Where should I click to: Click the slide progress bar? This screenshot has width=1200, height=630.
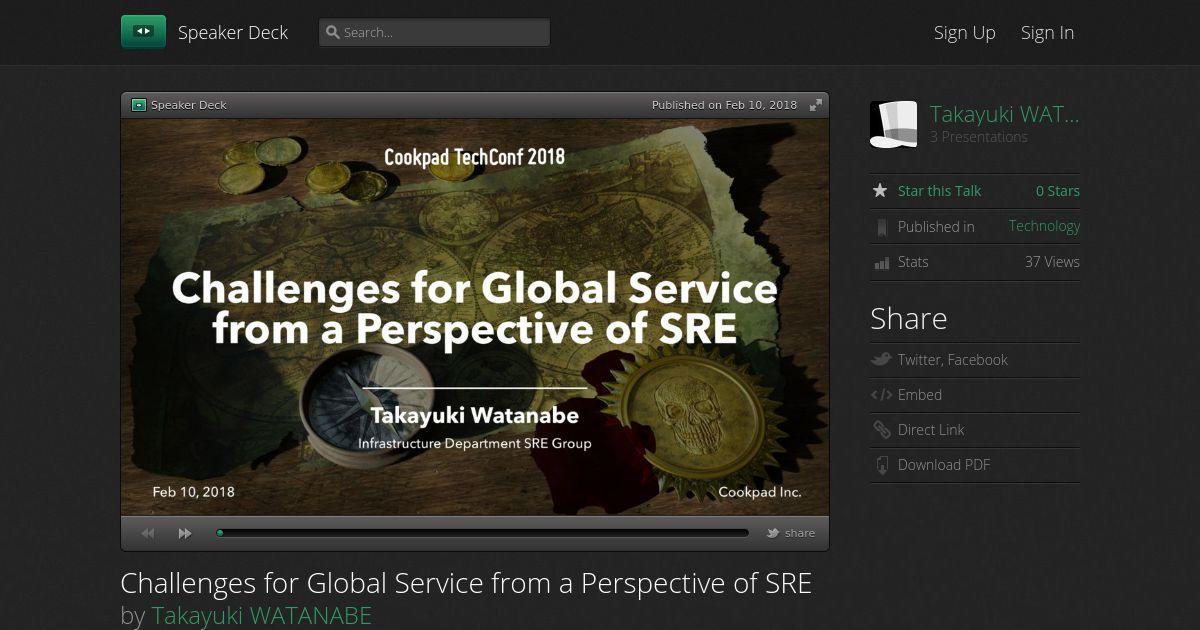tap(482, 533)
